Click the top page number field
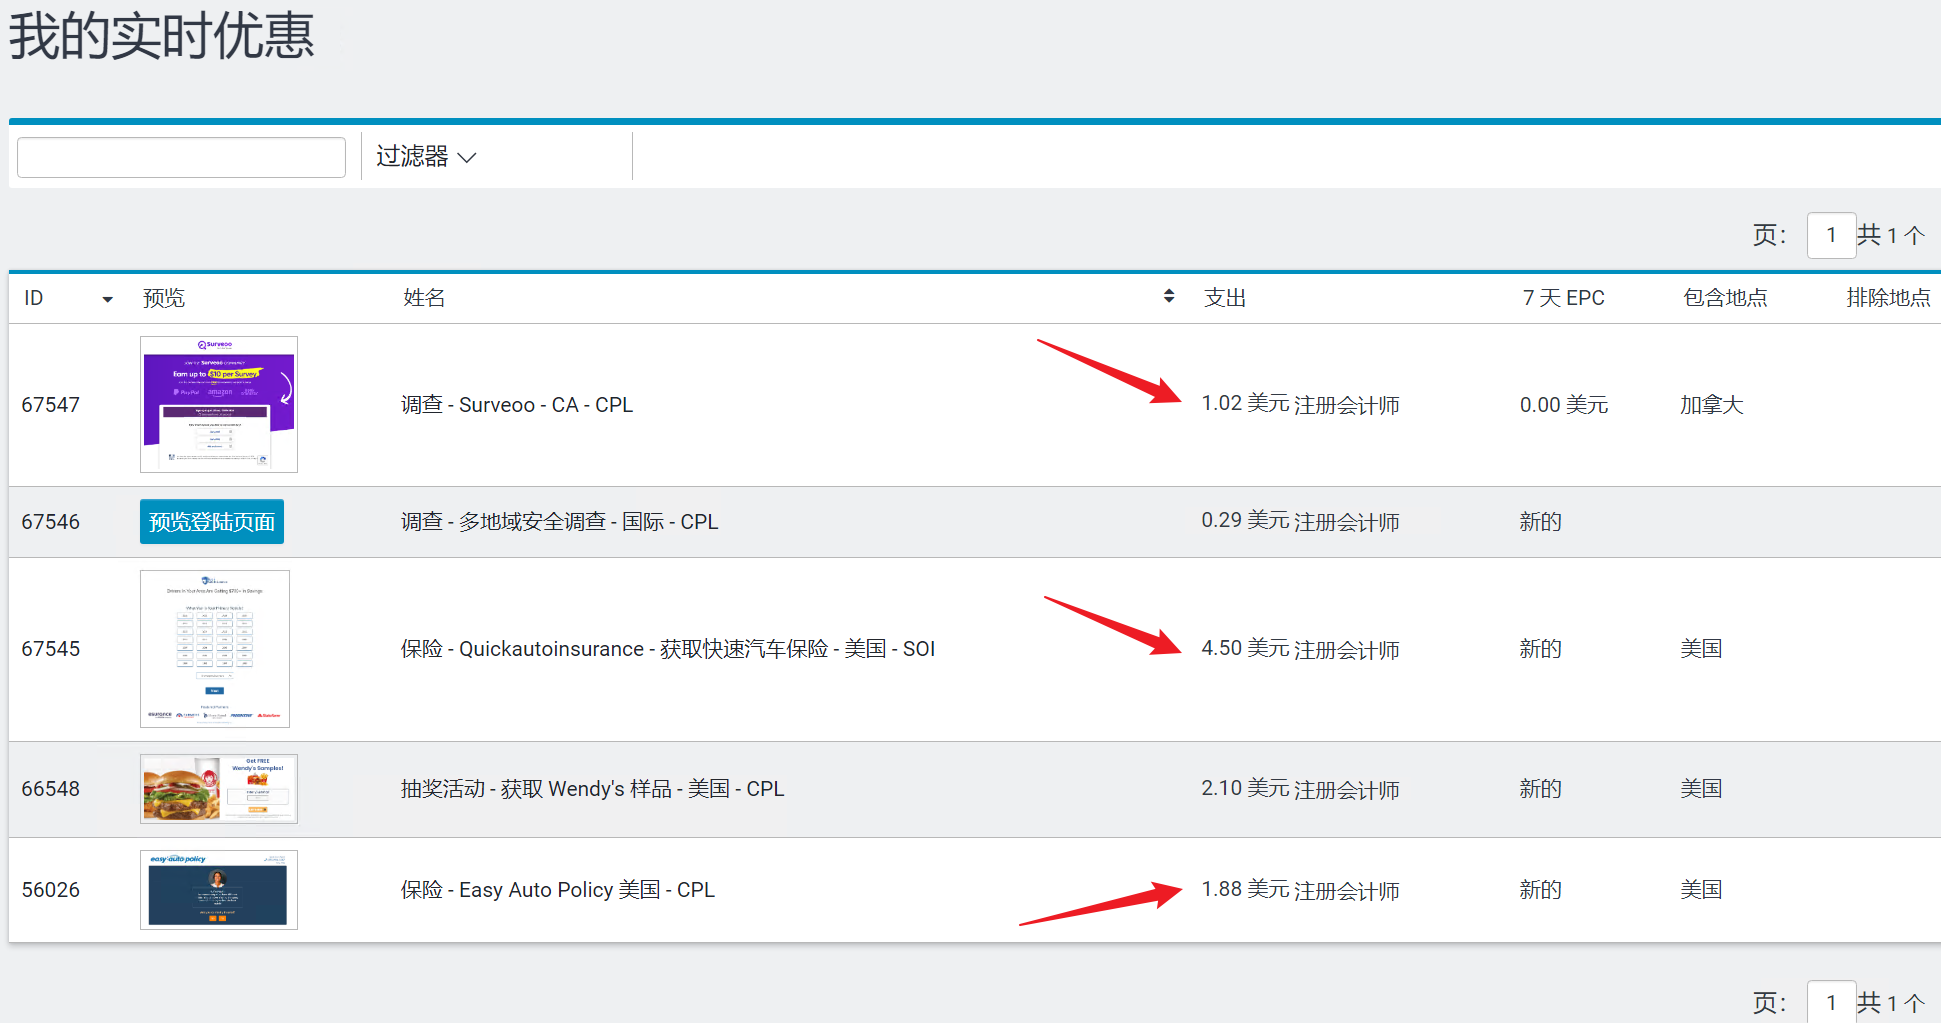This screenshot has width=1941, height=1023. point(1831,236)
